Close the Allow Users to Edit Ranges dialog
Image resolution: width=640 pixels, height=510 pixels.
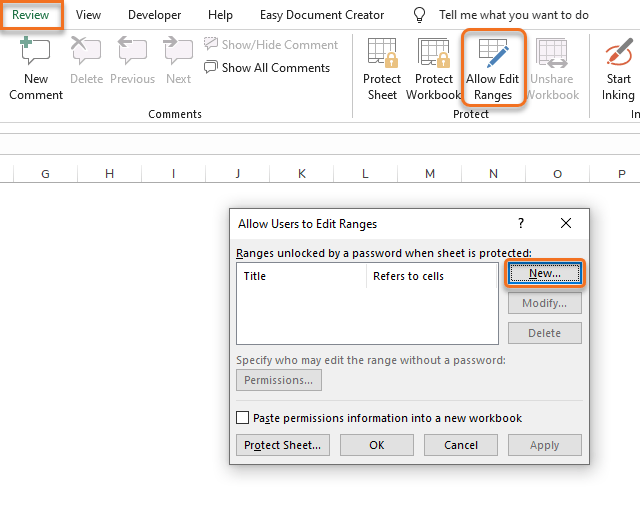click(x=566, y=224)
